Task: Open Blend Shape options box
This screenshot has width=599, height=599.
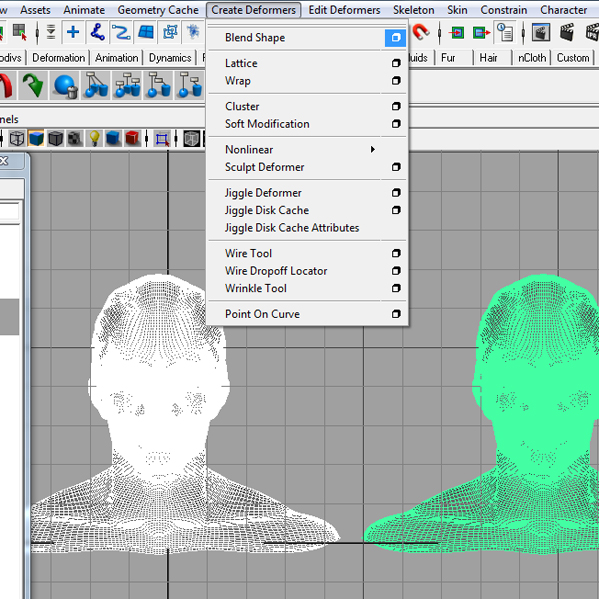Action: 395,38
